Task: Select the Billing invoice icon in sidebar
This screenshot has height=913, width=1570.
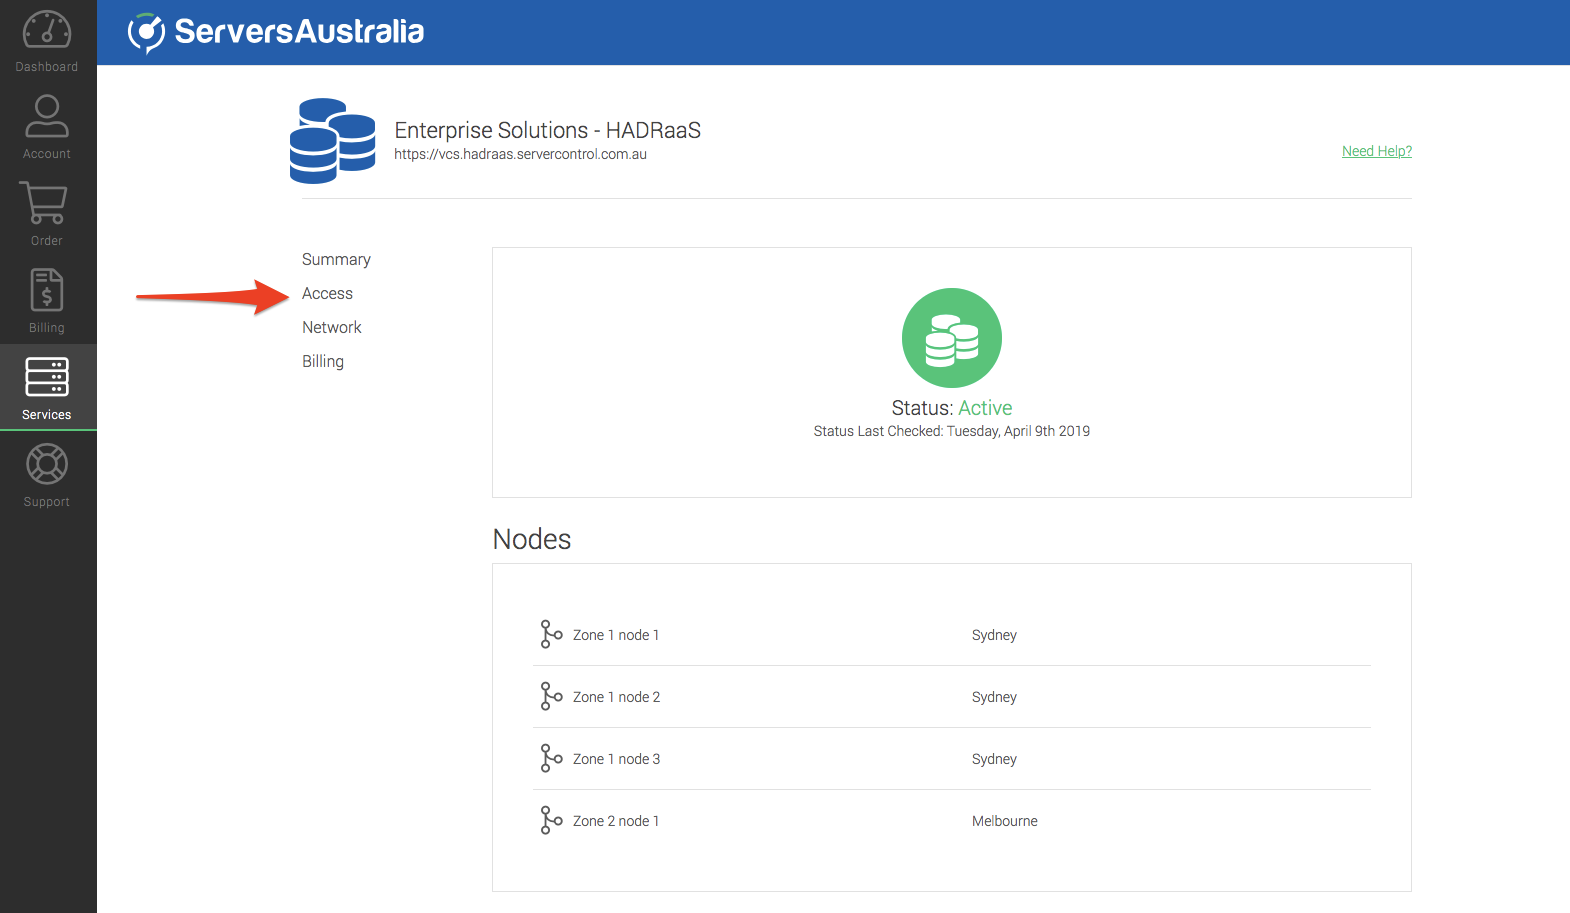Action: click(x=47, y=290)
